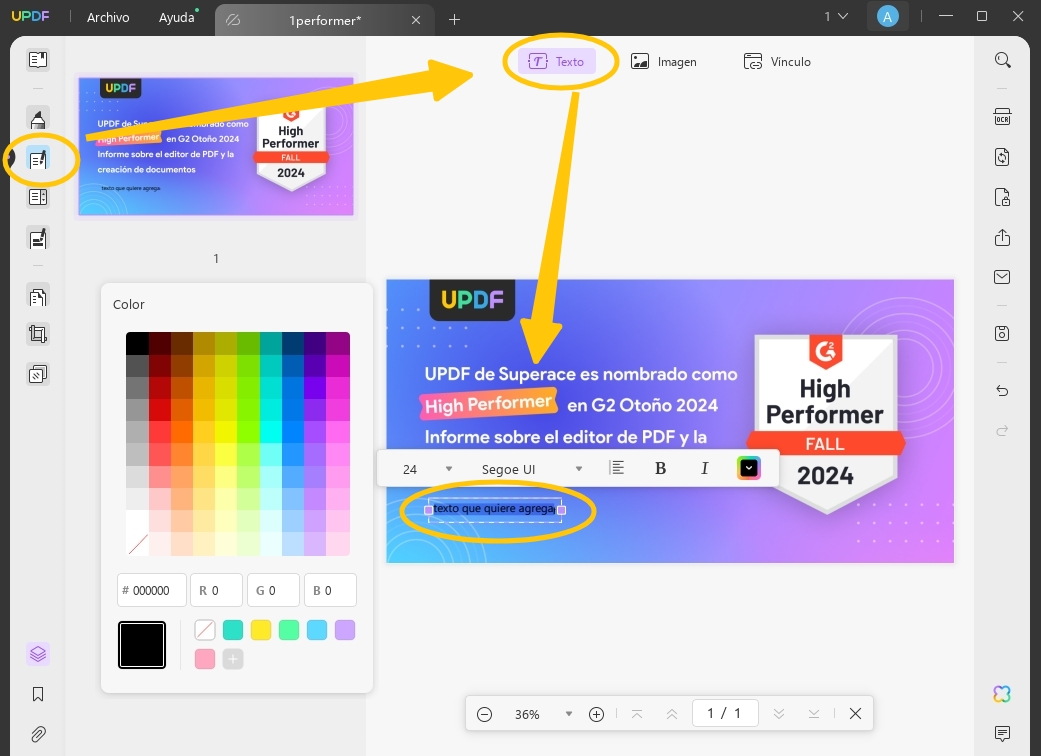Click the Imagen button in the top toolbar

(x=664, y=61)
